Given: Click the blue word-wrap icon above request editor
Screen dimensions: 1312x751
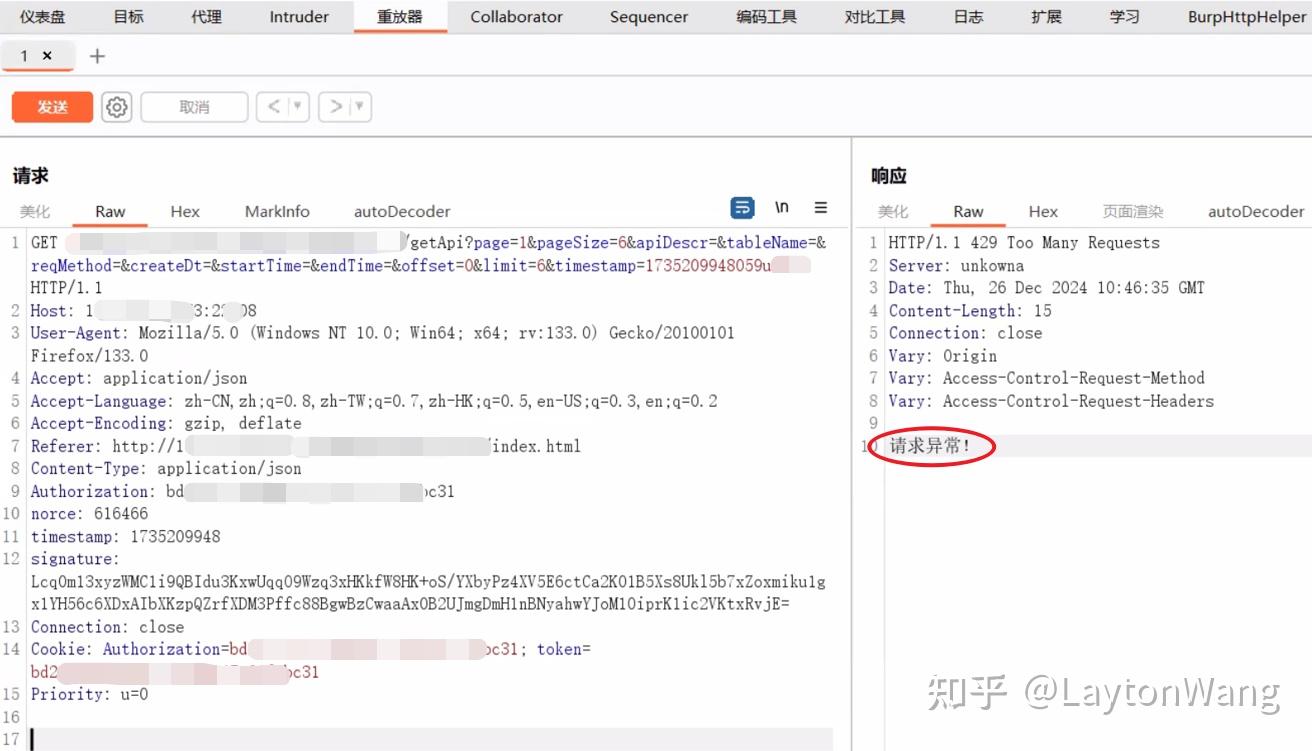Looking at the screenshot, I should [742, 208].
